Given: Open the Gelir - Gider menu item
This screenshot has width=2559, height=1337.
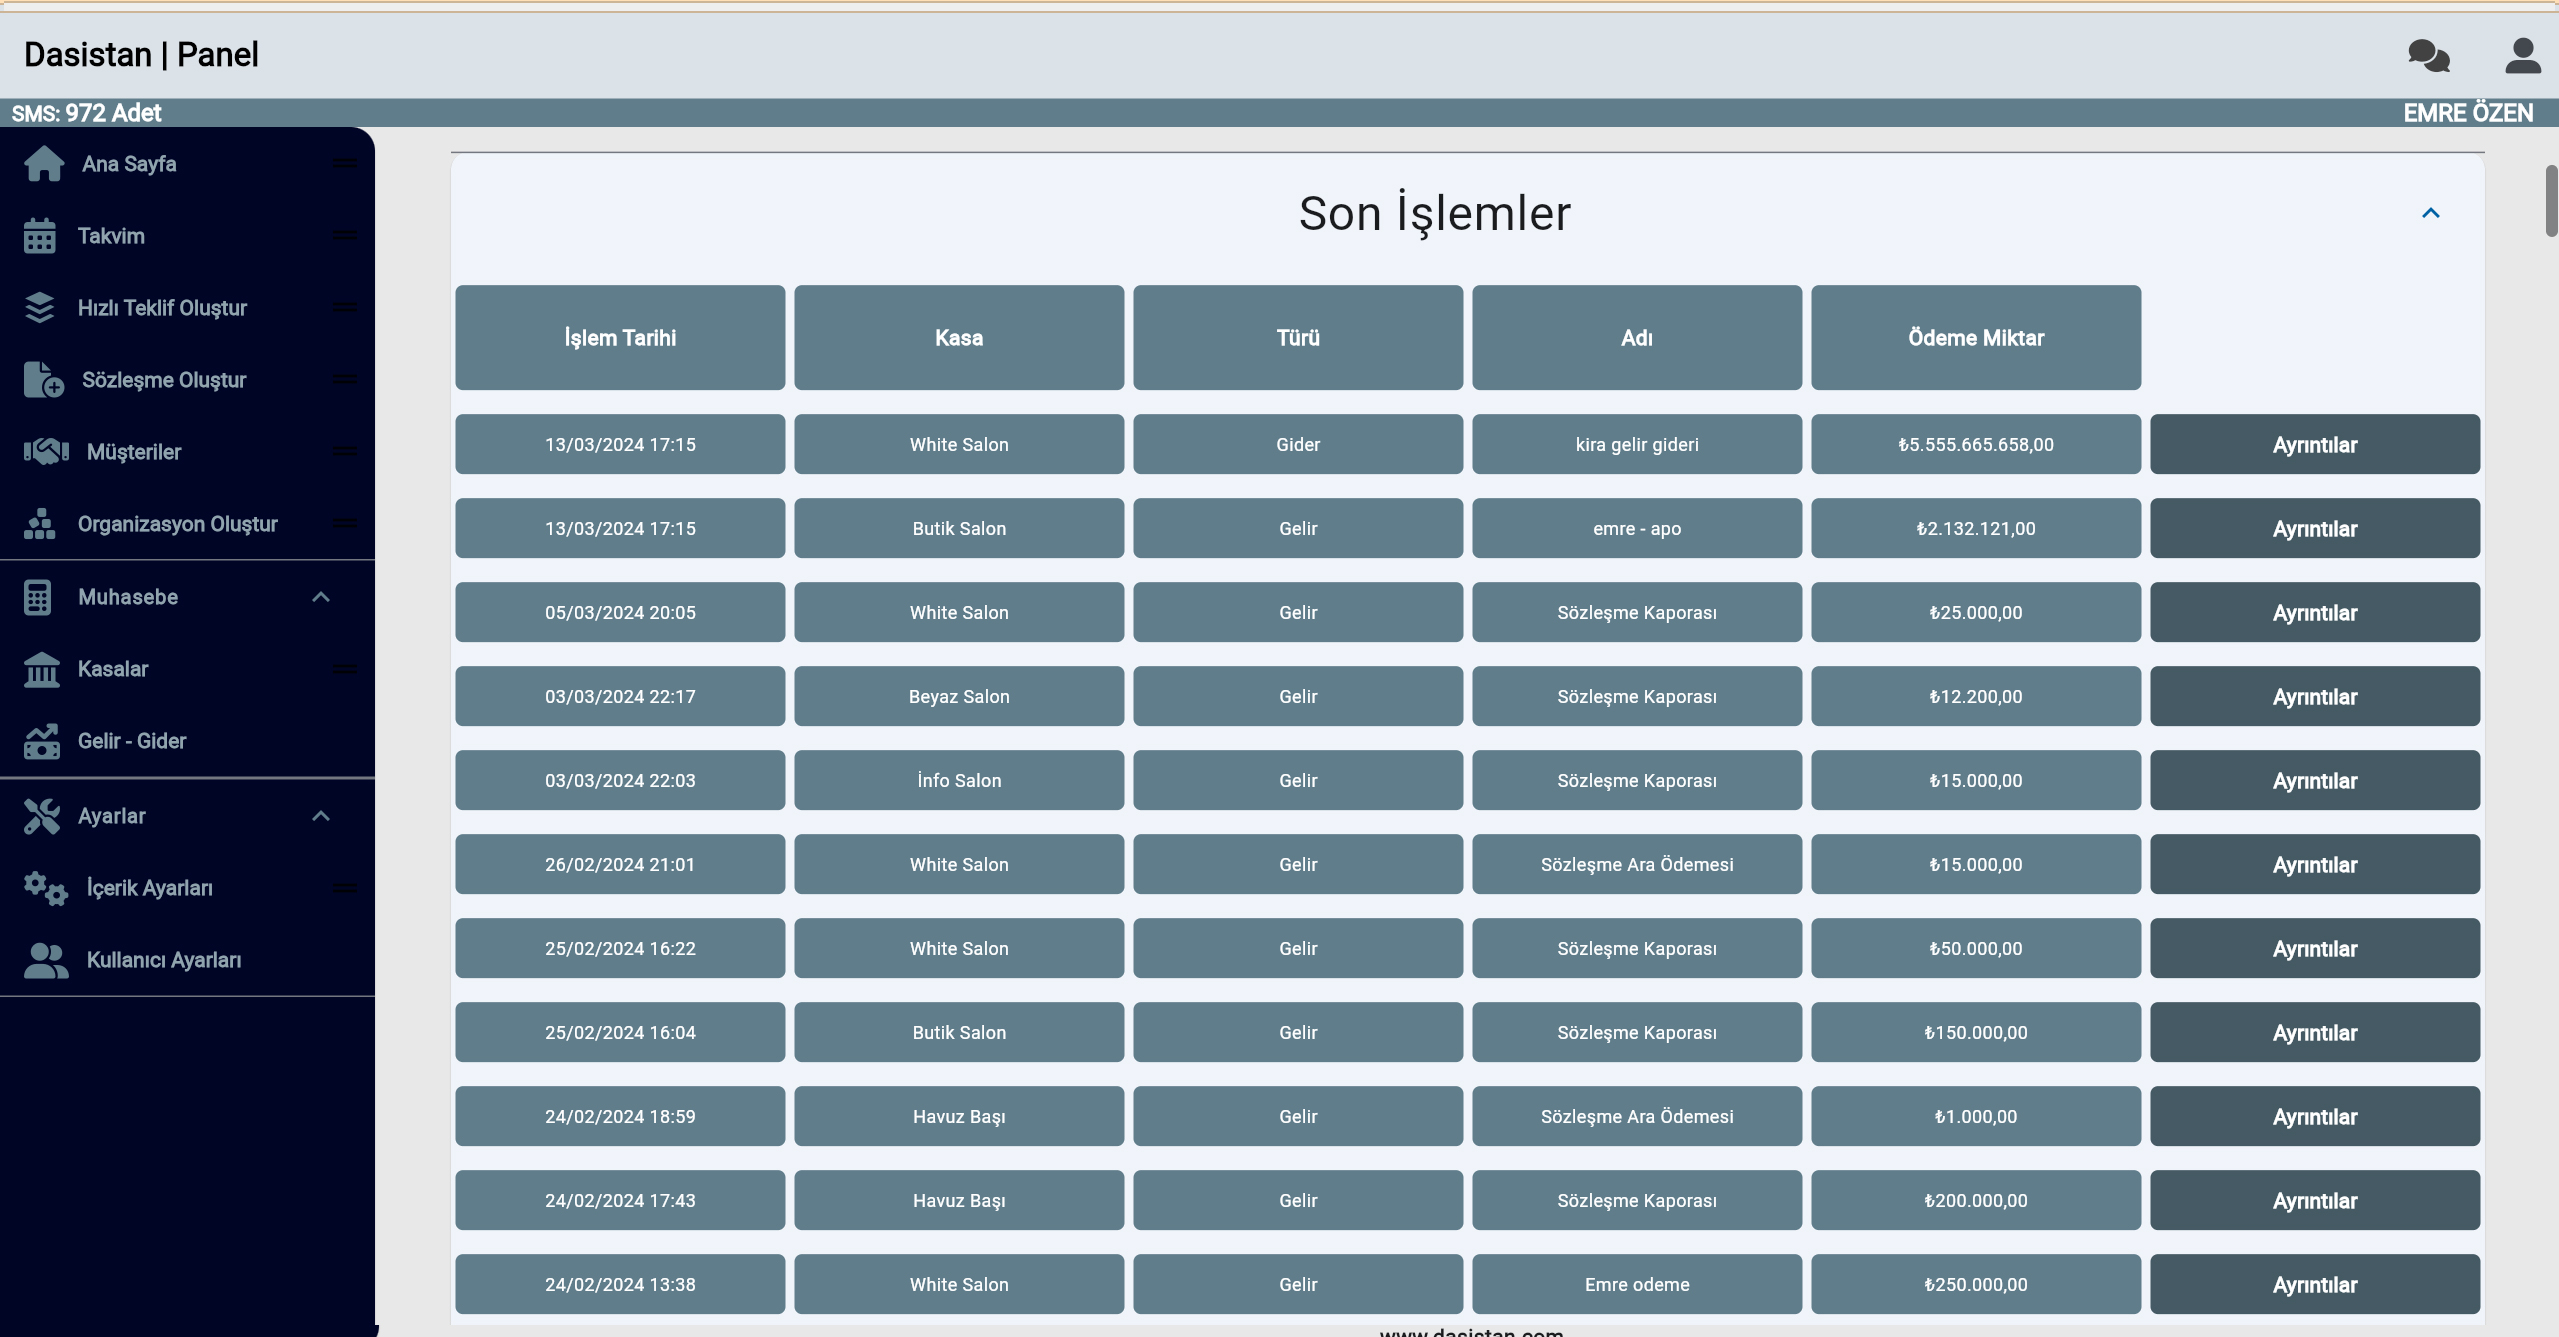Looking at the screenshot, I should click(132, 741).
